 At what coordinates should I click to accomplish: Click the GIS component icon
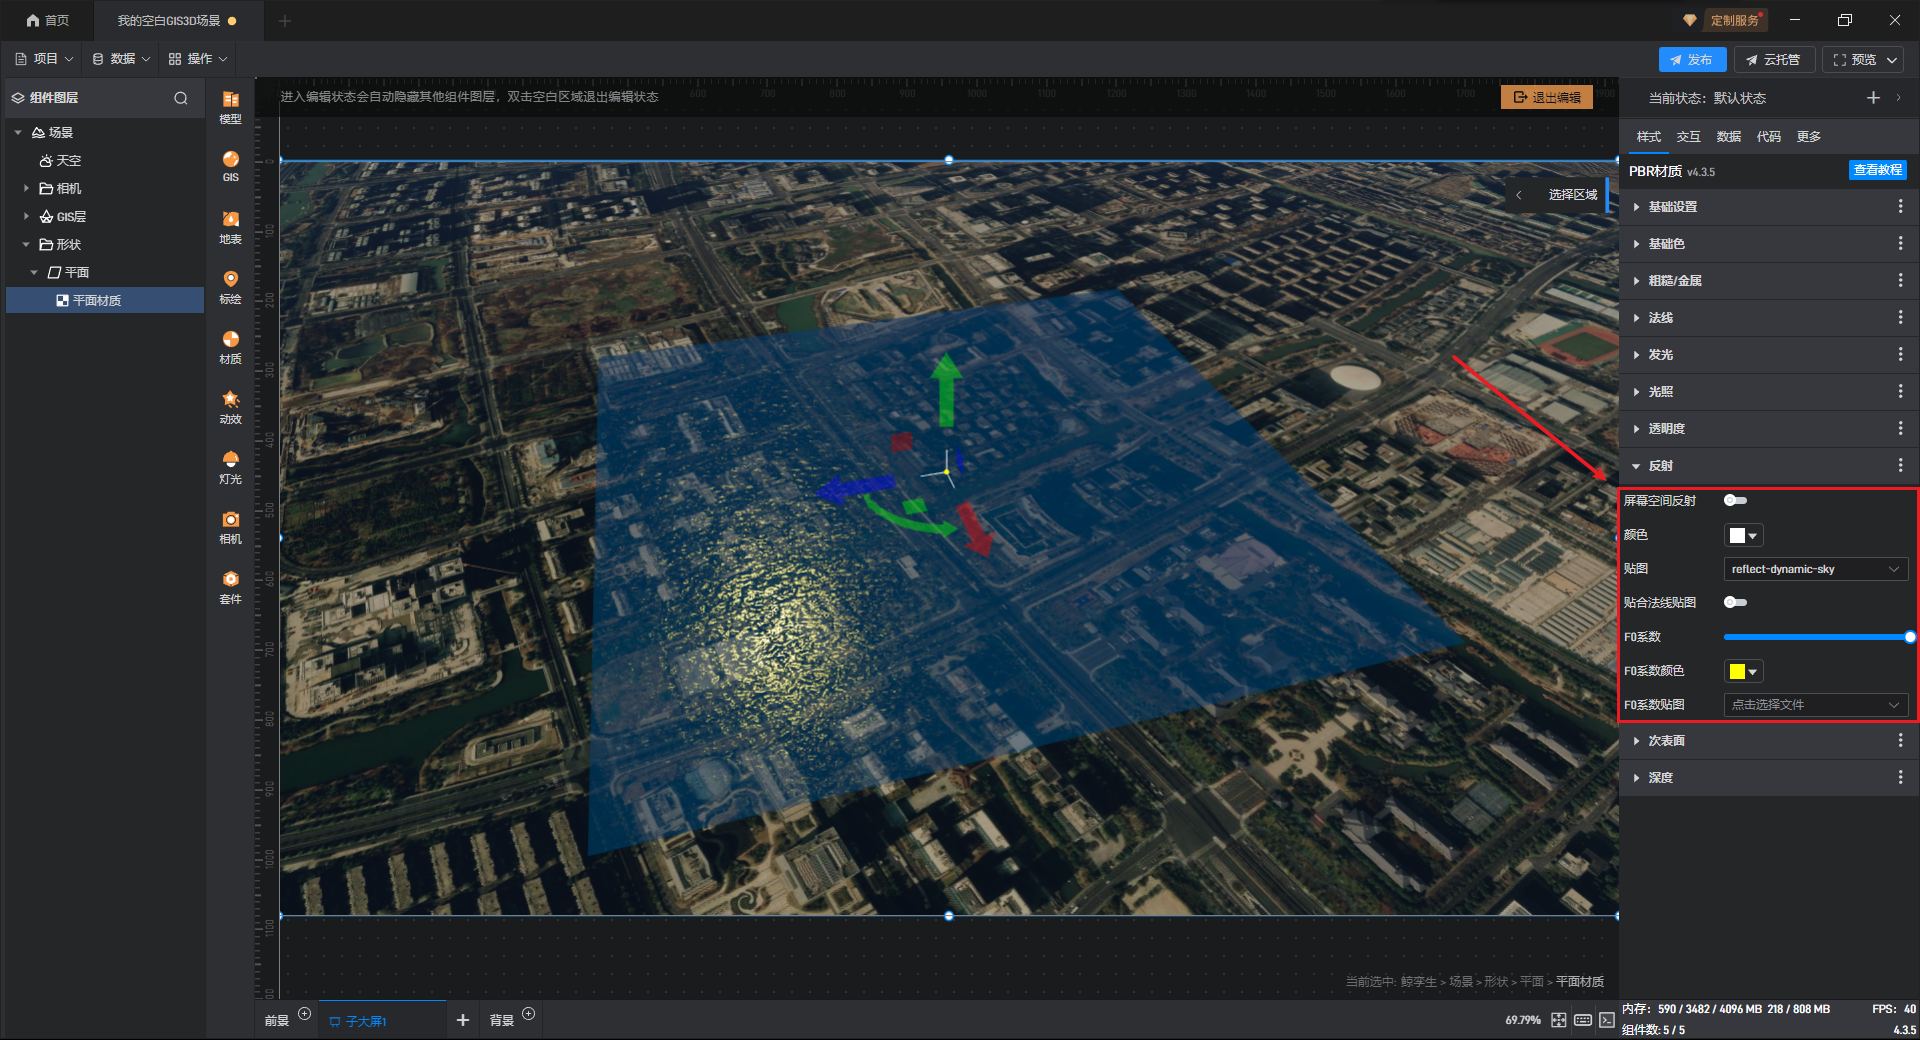230,165
